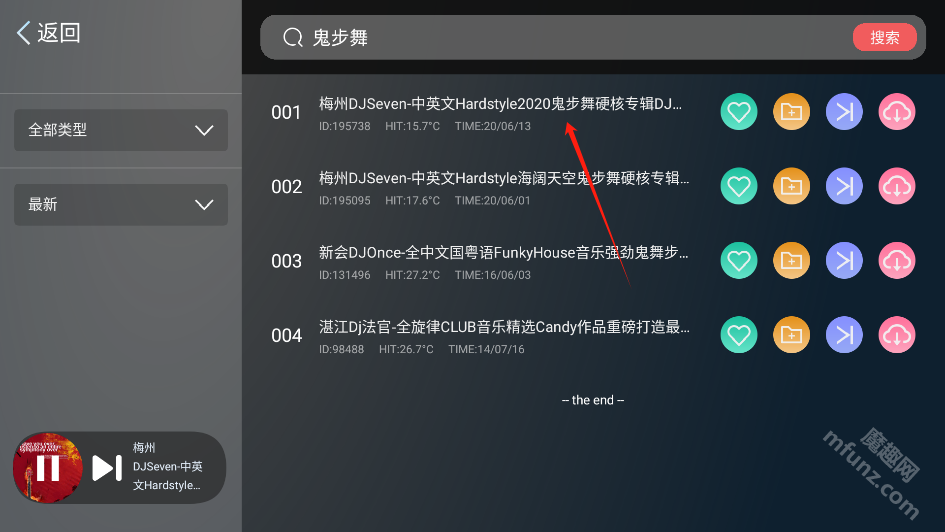Open track 003 新会DJOnce FunkyHouse title

[x=503, y=252]
